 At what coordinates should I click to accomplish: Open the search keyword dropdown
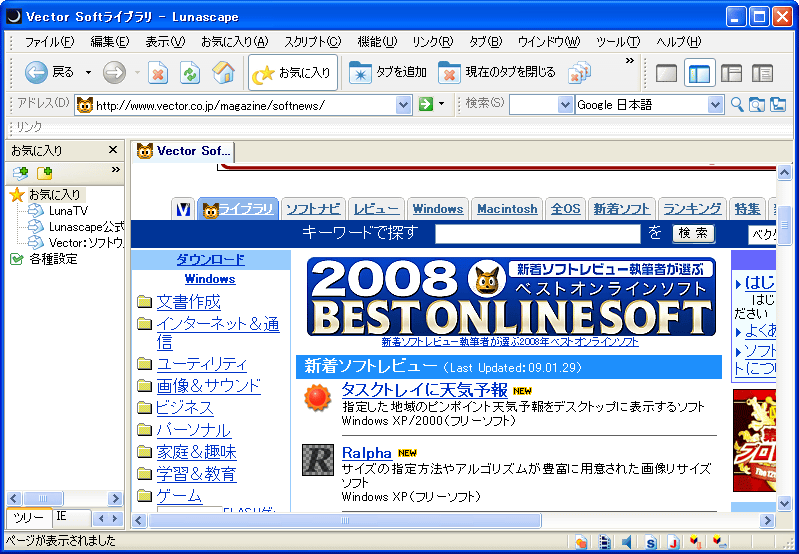565,105
